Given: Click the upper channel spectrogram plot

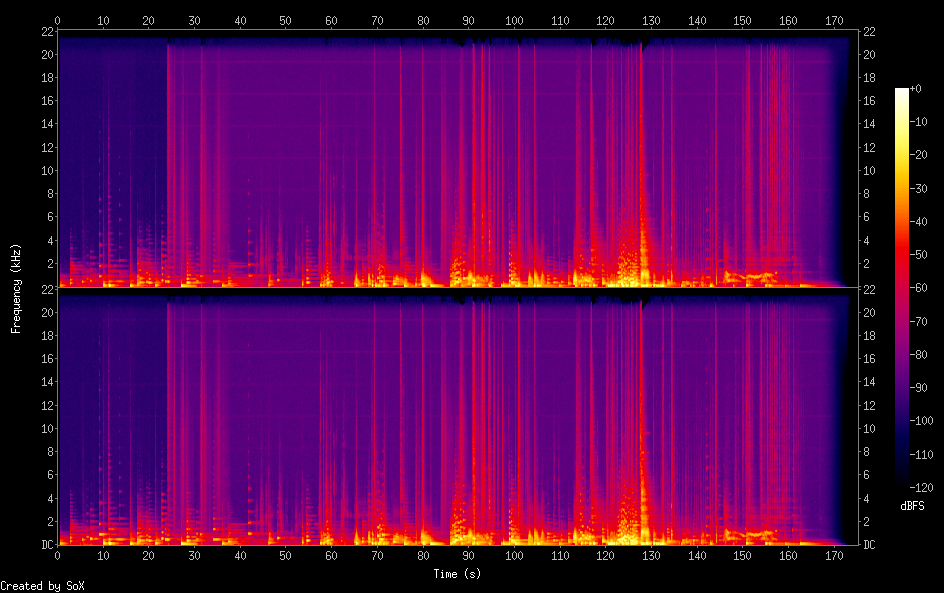Looking at the screenshot, I should pos(458,159).
